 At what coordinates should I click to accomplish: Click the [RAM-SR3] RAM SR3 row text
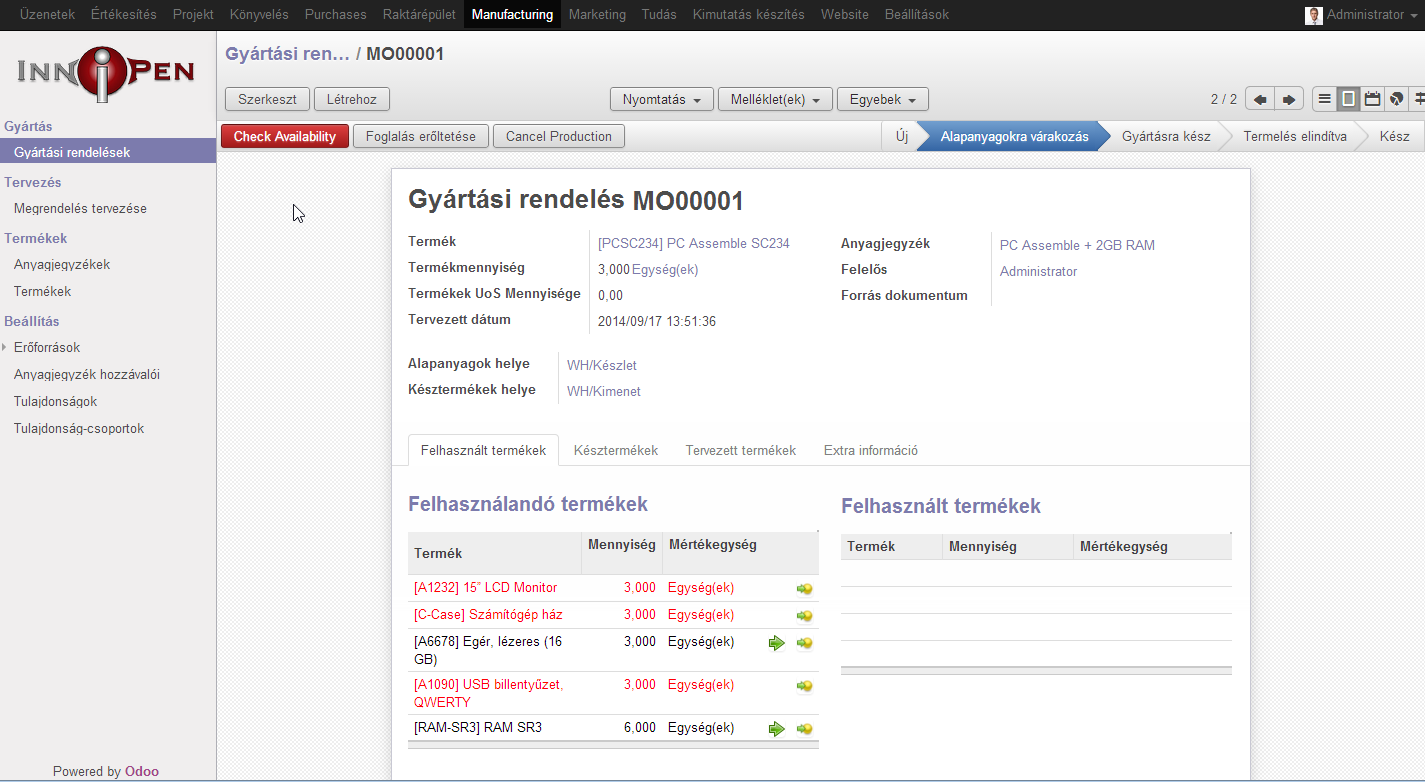pos(478,727)
